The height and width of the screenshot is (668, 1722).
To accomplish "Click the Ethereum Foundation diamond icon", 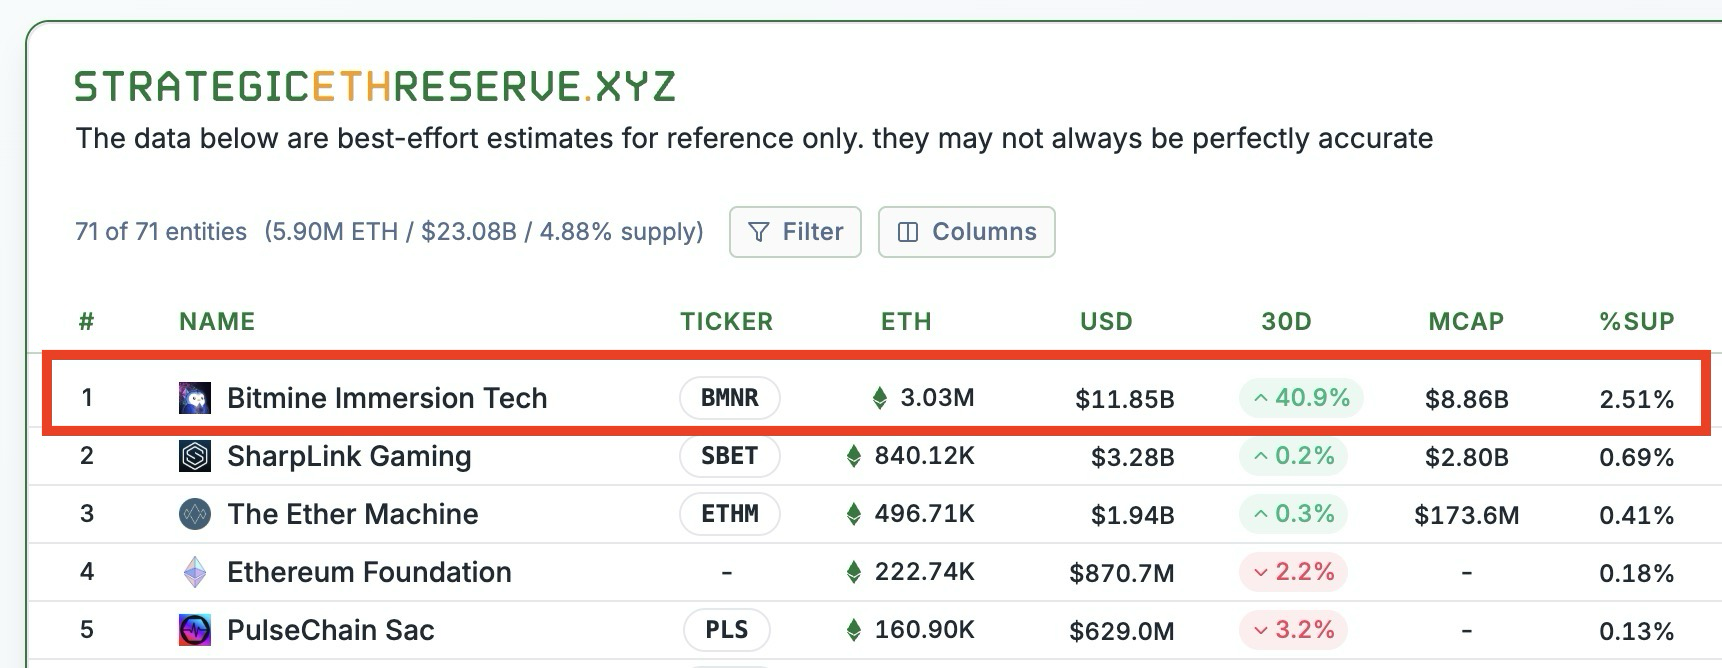I will (x=195, y=572).
